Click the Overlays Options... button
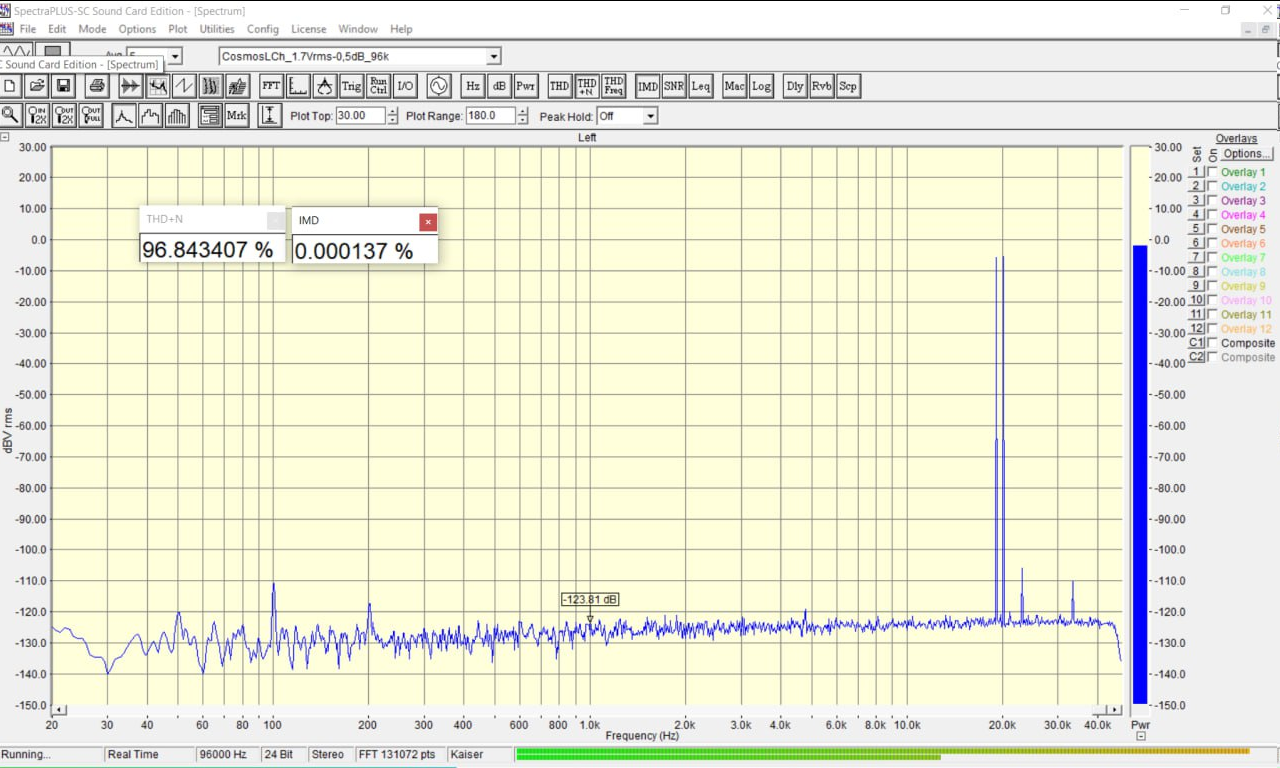 [1247, 154]
